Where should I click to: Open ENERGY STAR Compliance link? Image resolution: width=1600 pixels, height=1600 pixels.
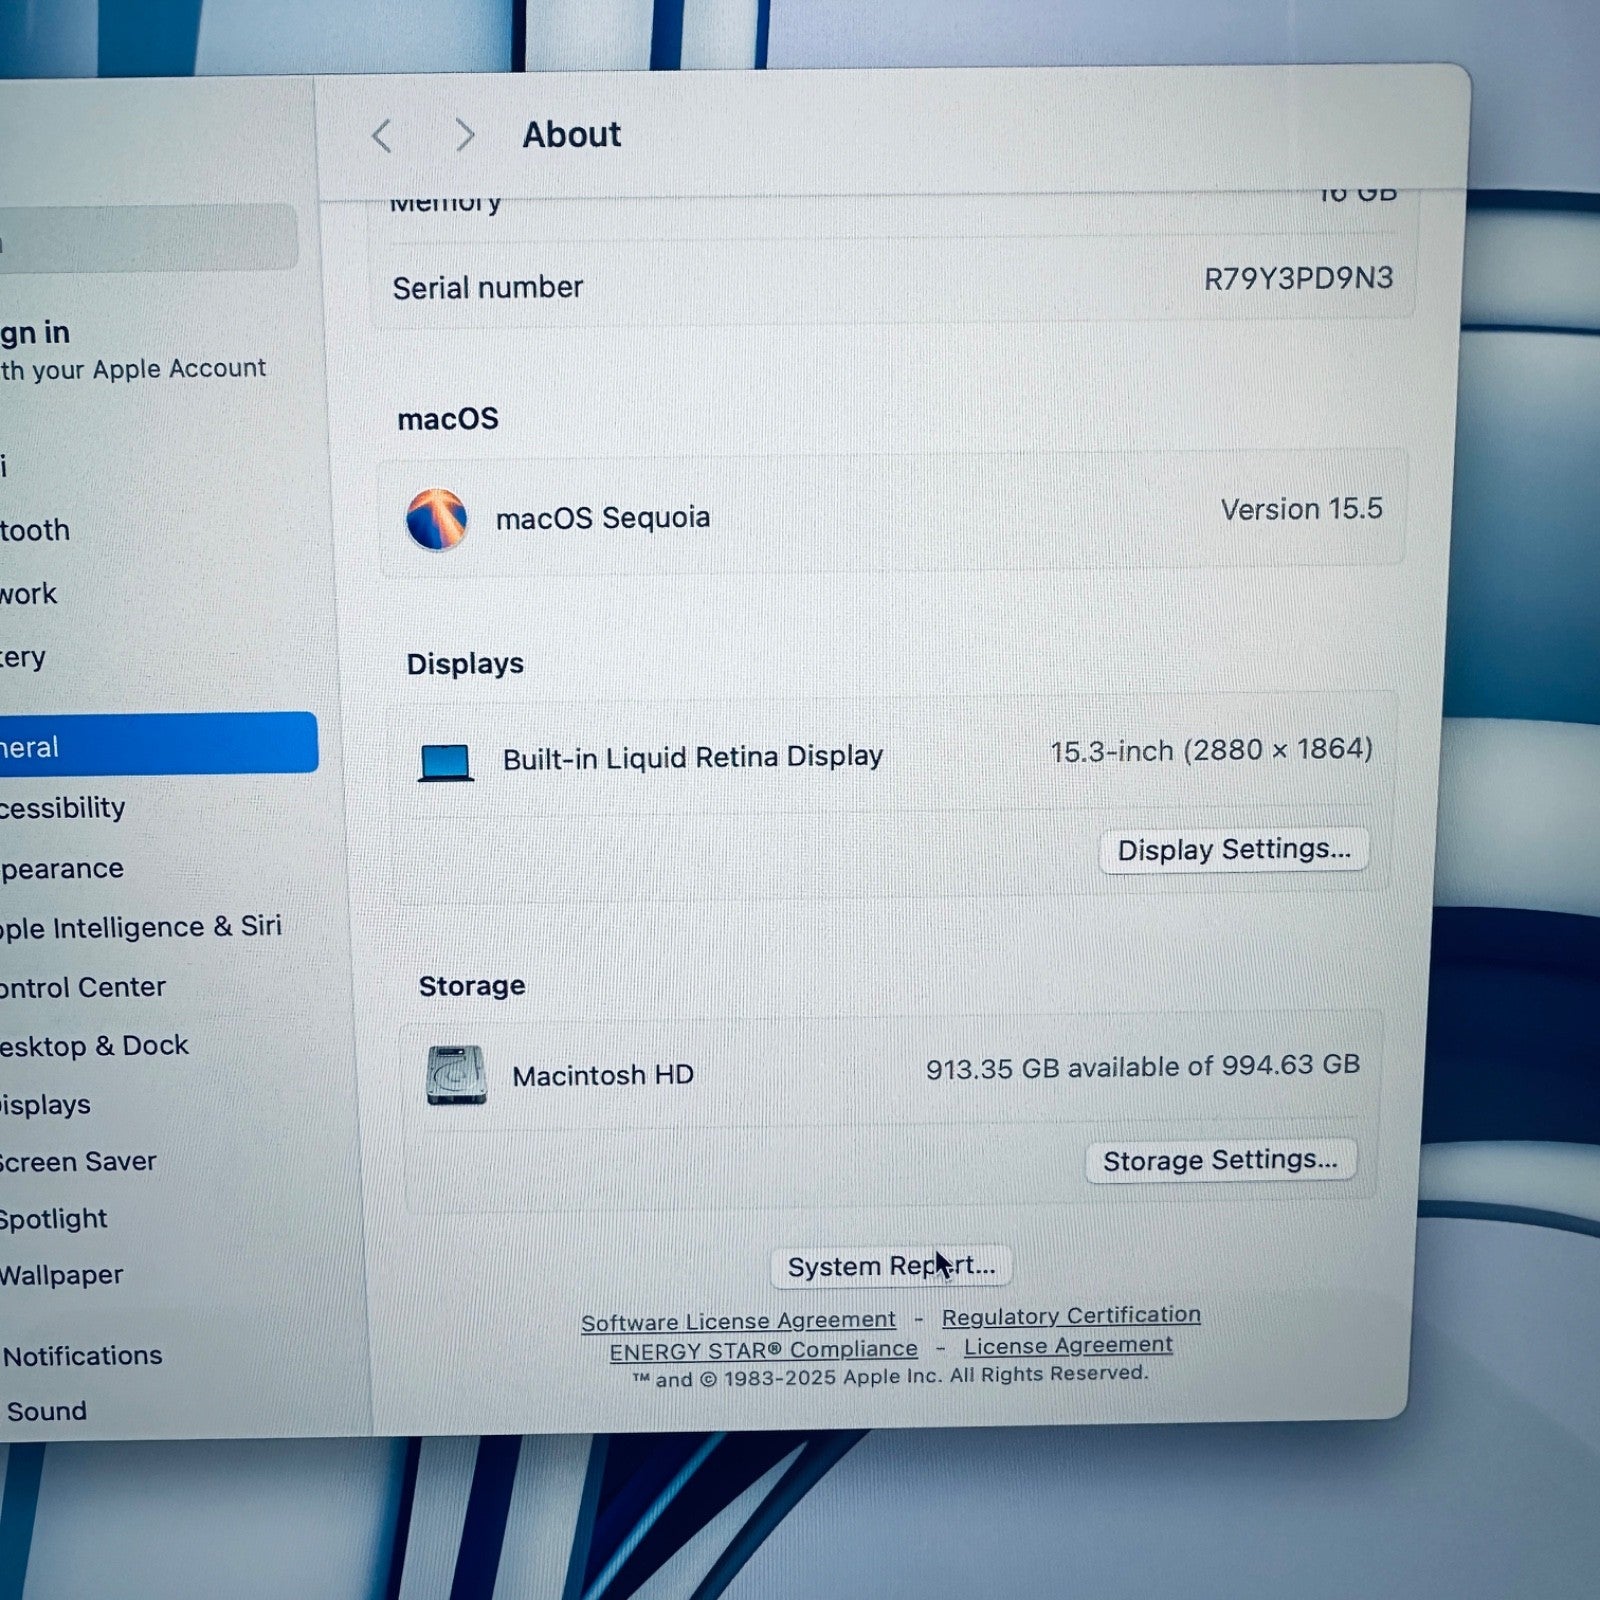[763, 1350]
